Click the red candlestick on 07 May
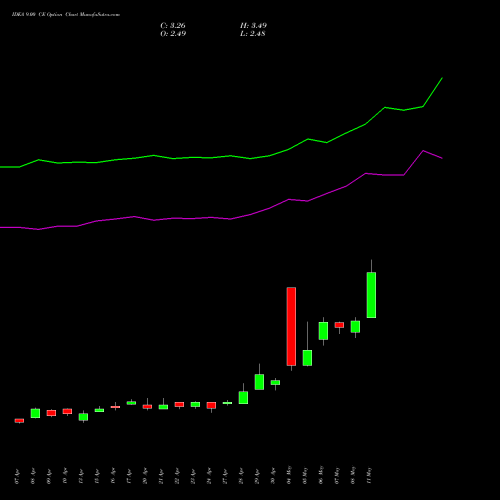 tap(339, 325)
